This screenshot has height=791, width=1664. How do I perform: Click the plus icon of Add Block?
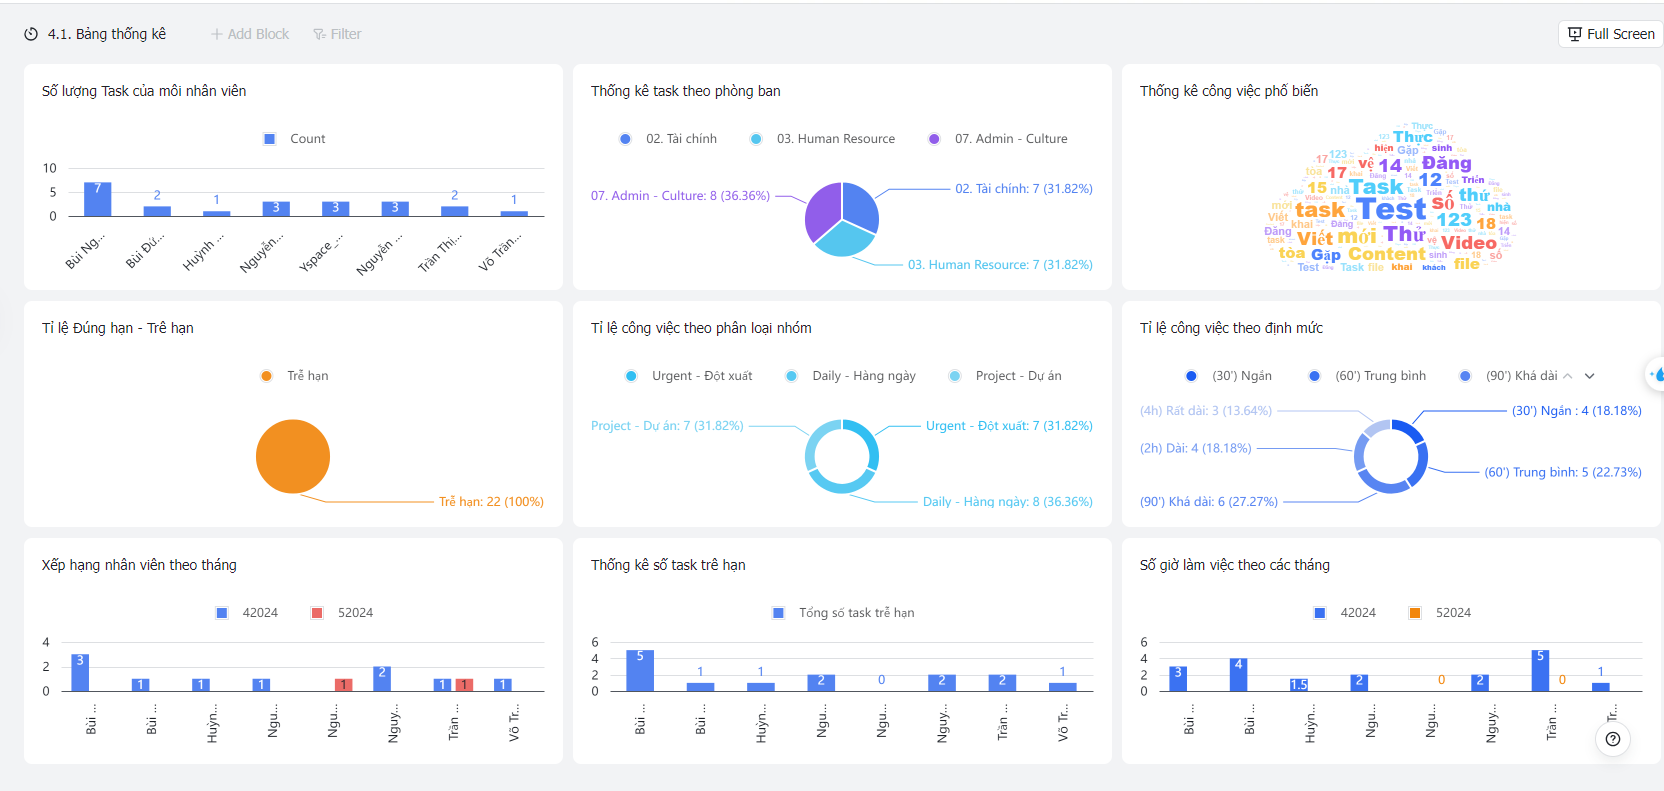(216, 34)
